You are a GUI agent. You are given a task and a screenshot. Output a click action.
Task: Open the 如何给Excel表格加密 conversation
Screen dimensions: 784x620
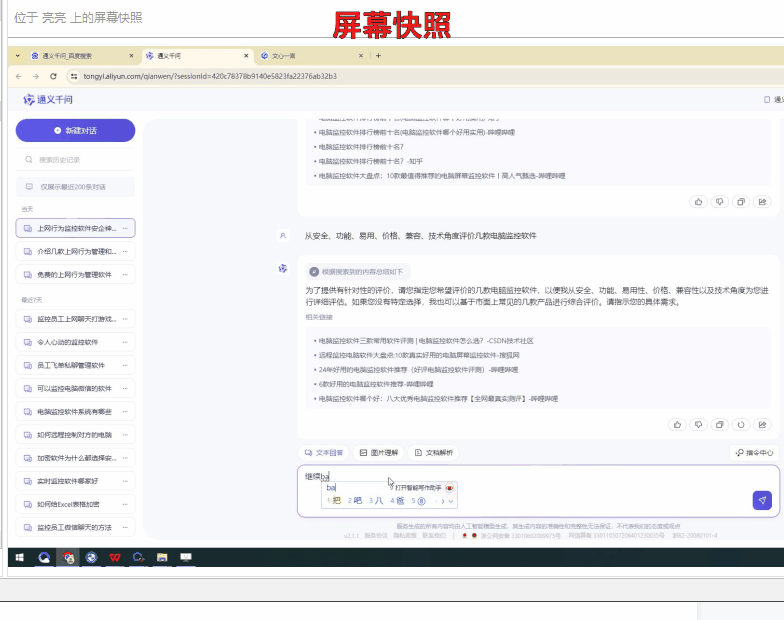point(70,504)
